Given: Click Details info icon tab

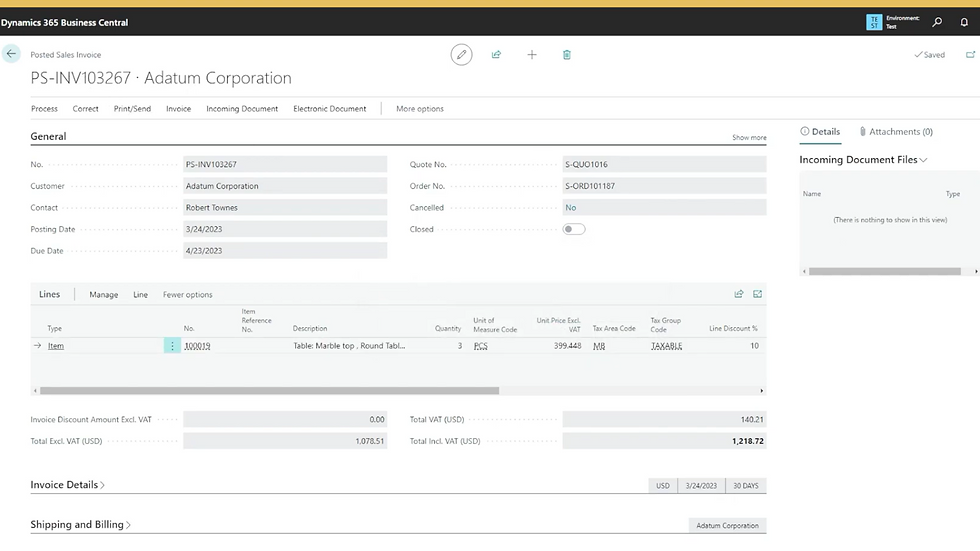Looking at the screenshot, I should point(820,132).
